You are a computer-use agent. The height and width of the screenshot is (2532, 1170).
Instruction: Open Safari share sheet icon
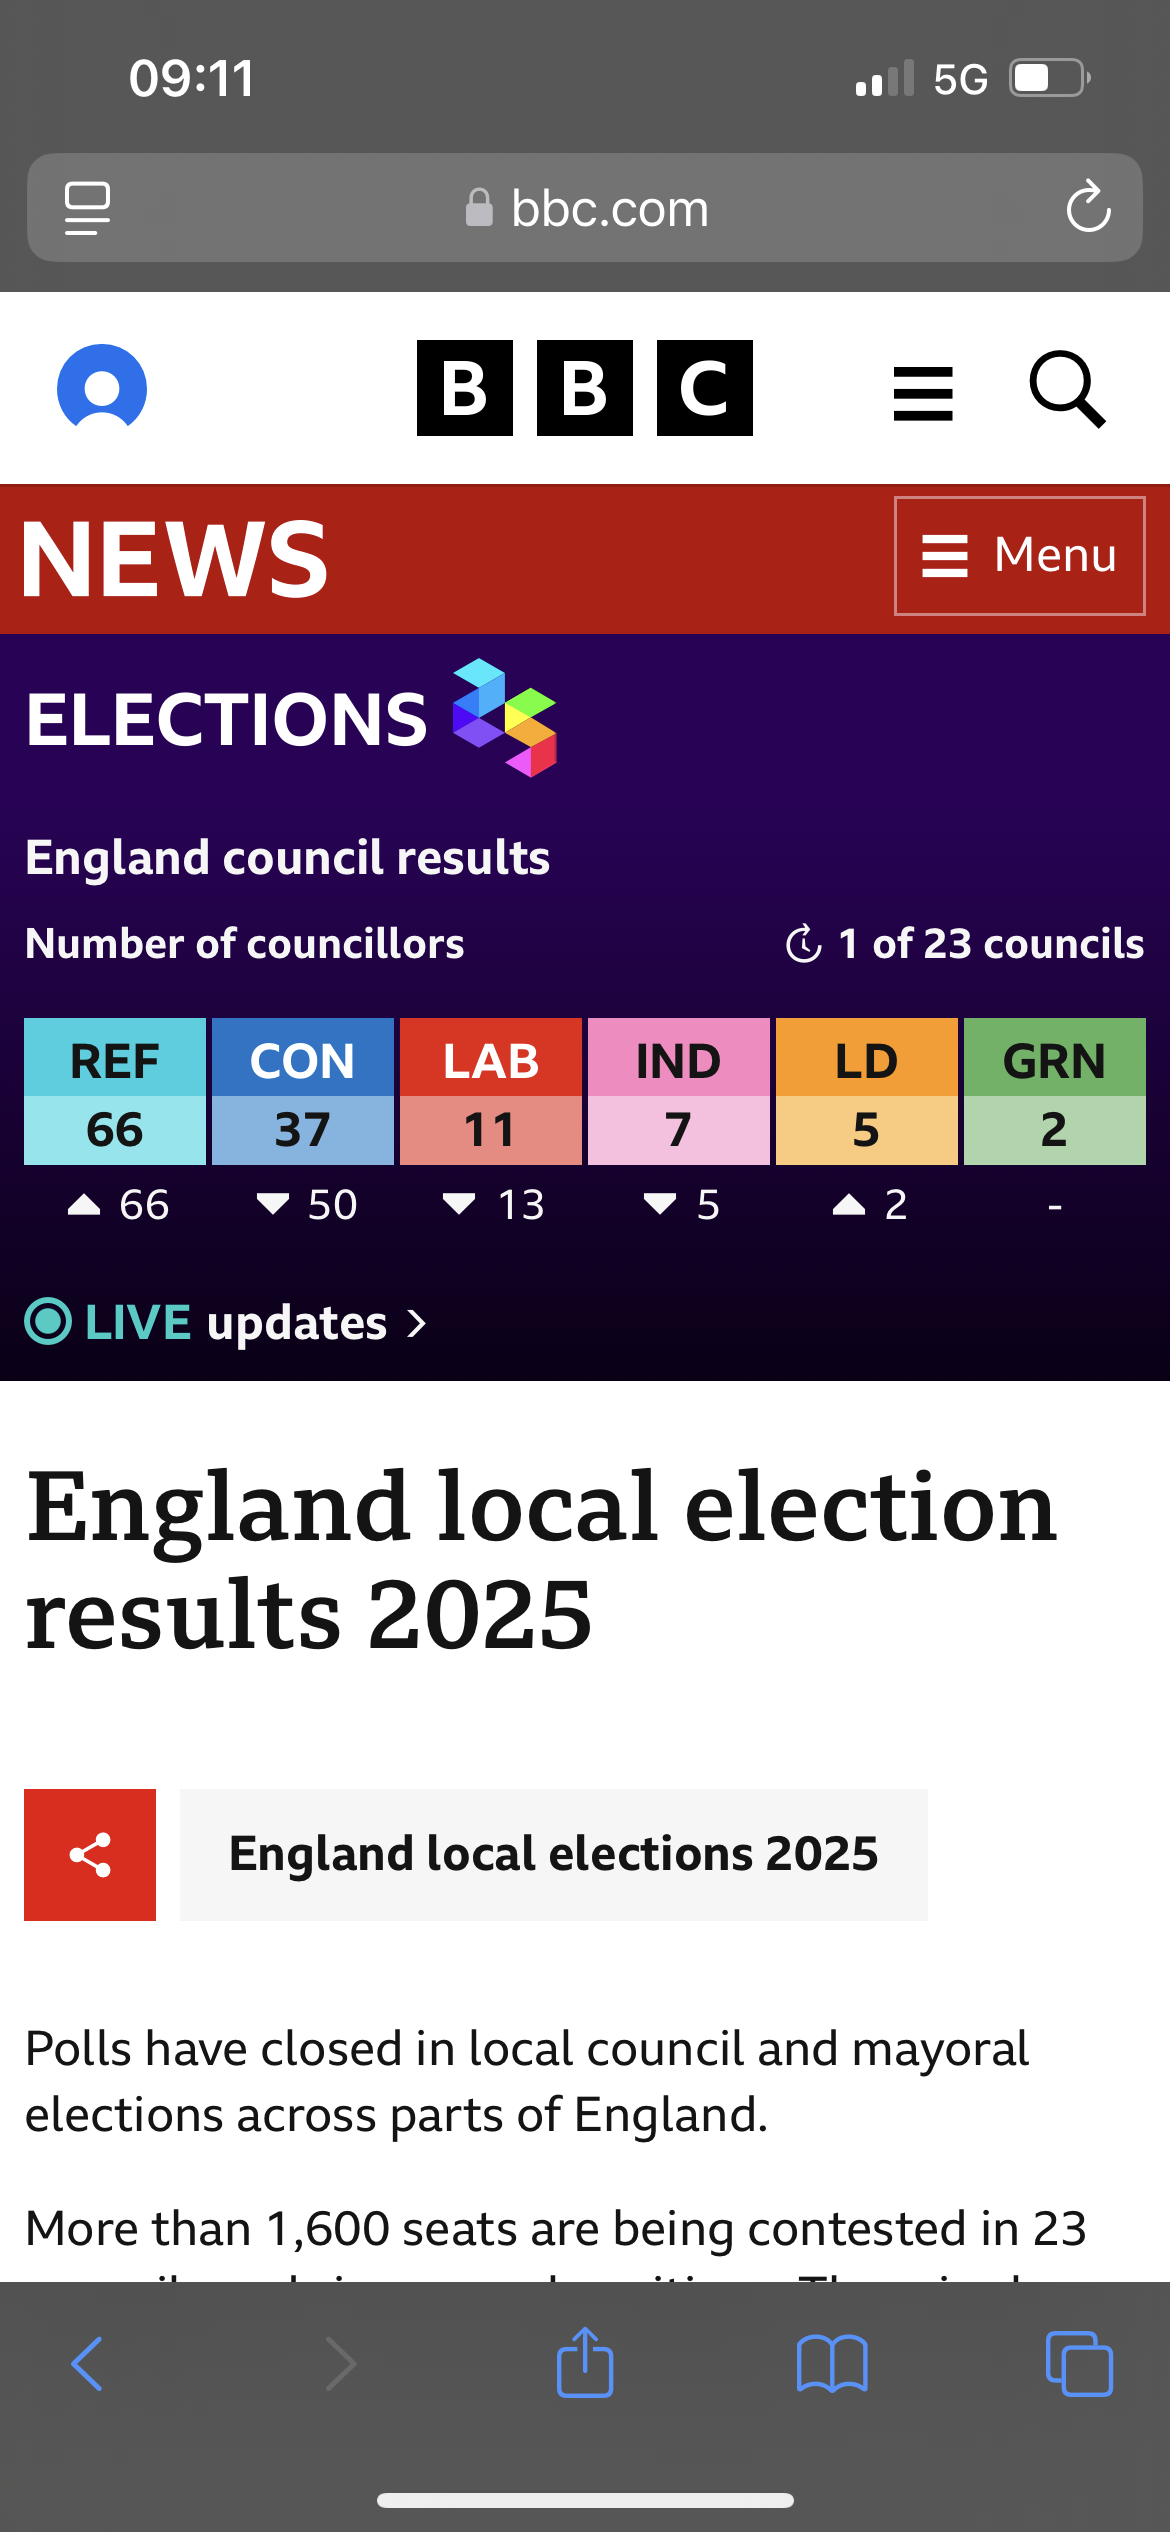tap(585, 2363)
